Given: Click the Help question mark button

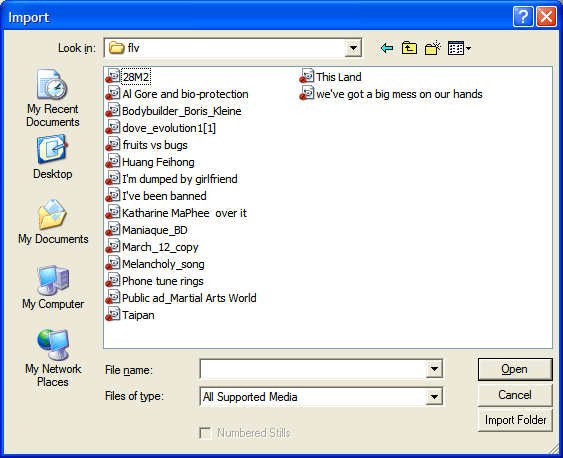Looking at the screenshot, I should click(523, 17).
